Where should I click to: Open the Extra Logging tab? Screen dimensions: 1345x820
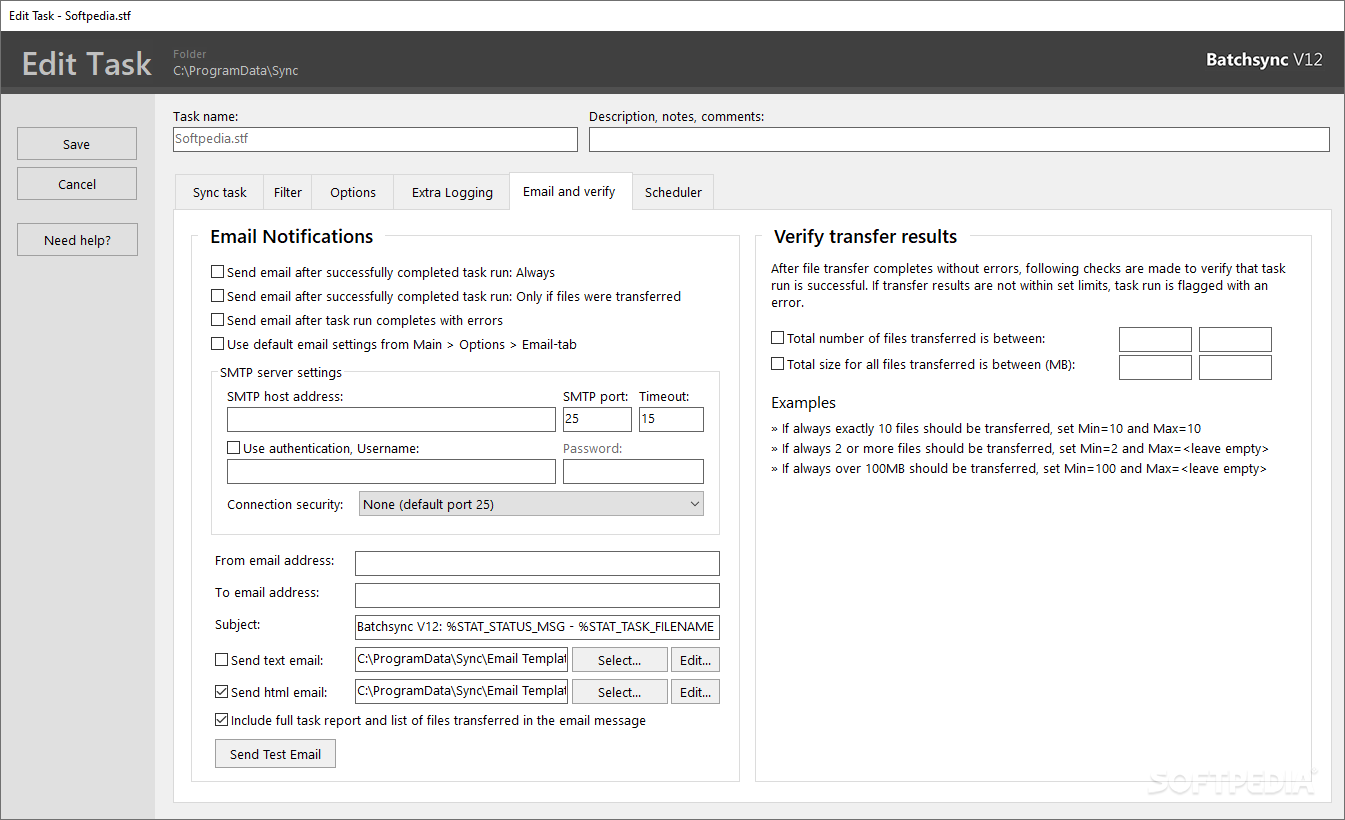point(452,192)
